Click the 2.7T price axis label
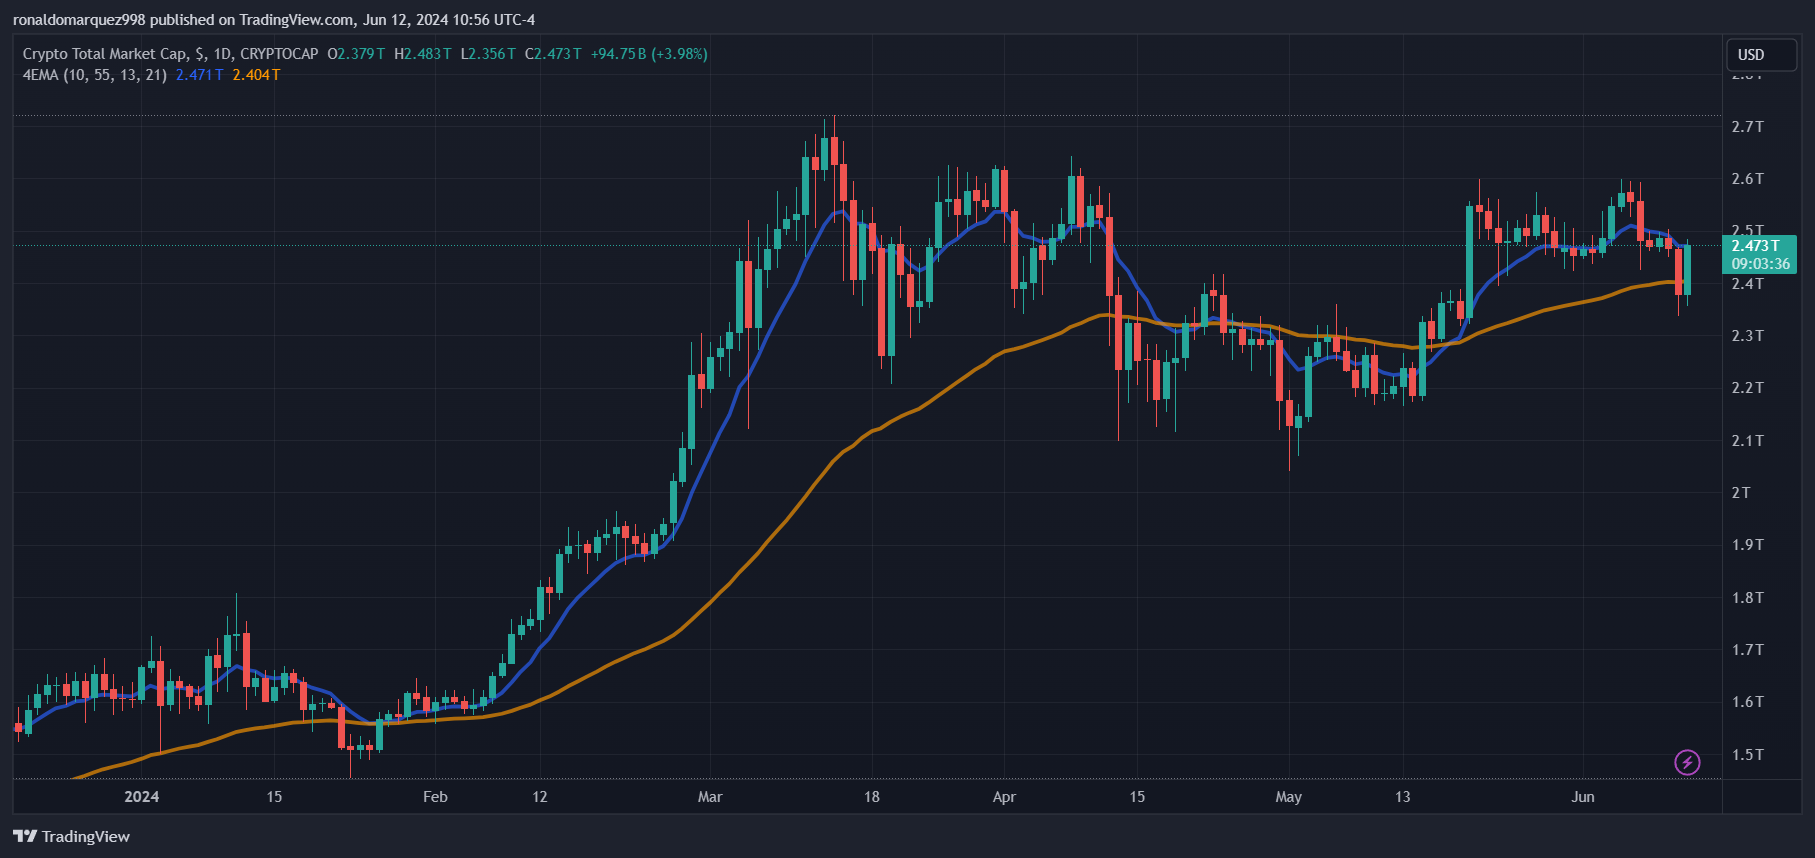 [x=1748, y=126]
